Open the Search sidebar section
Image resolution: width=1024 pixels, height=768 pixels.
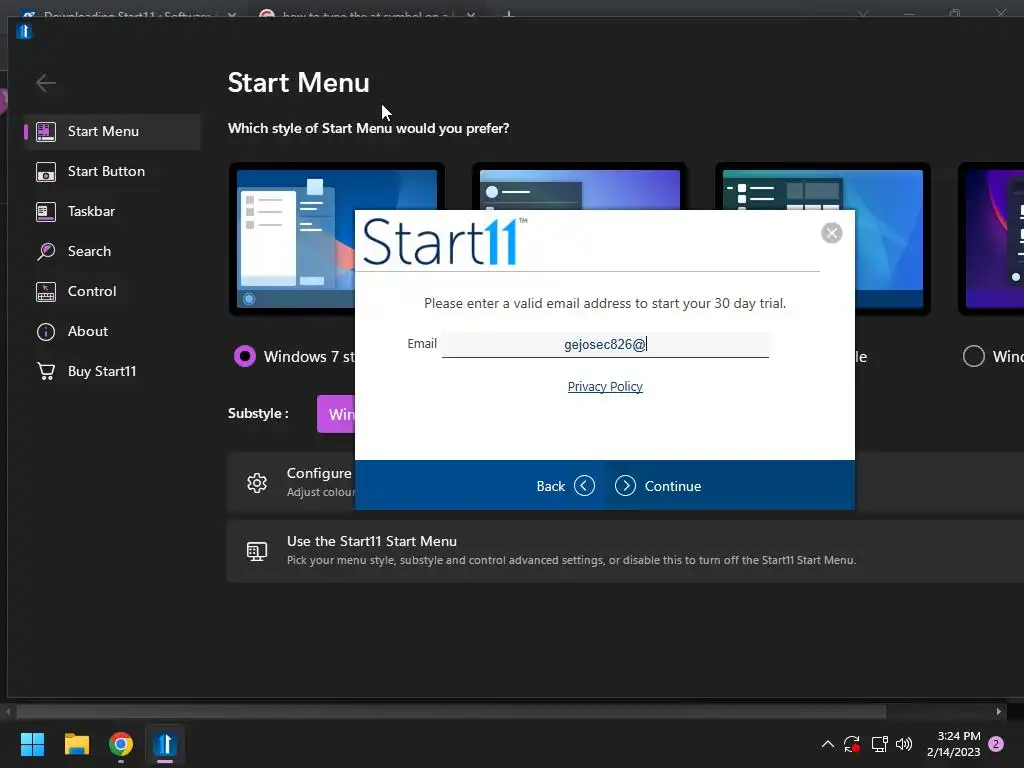[112, 251]
